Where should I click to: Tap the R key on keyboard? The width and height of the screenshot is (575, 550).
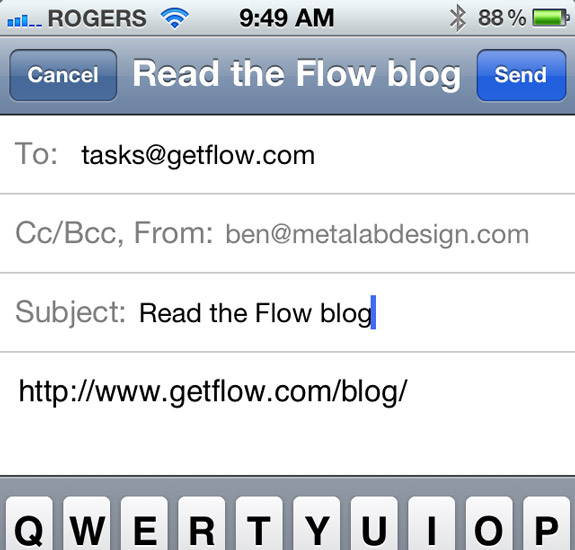[x=202, y=524]
